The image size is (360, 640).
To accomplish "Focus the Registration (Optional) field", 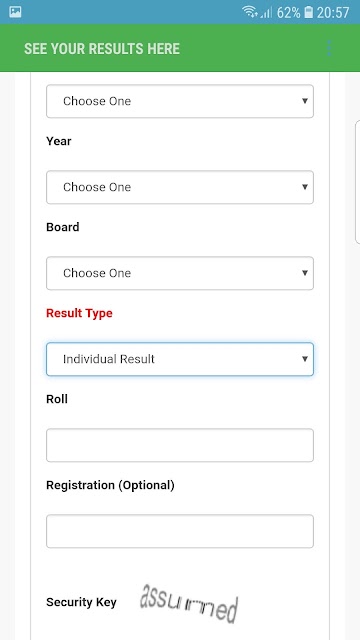I will coord(180,531).
